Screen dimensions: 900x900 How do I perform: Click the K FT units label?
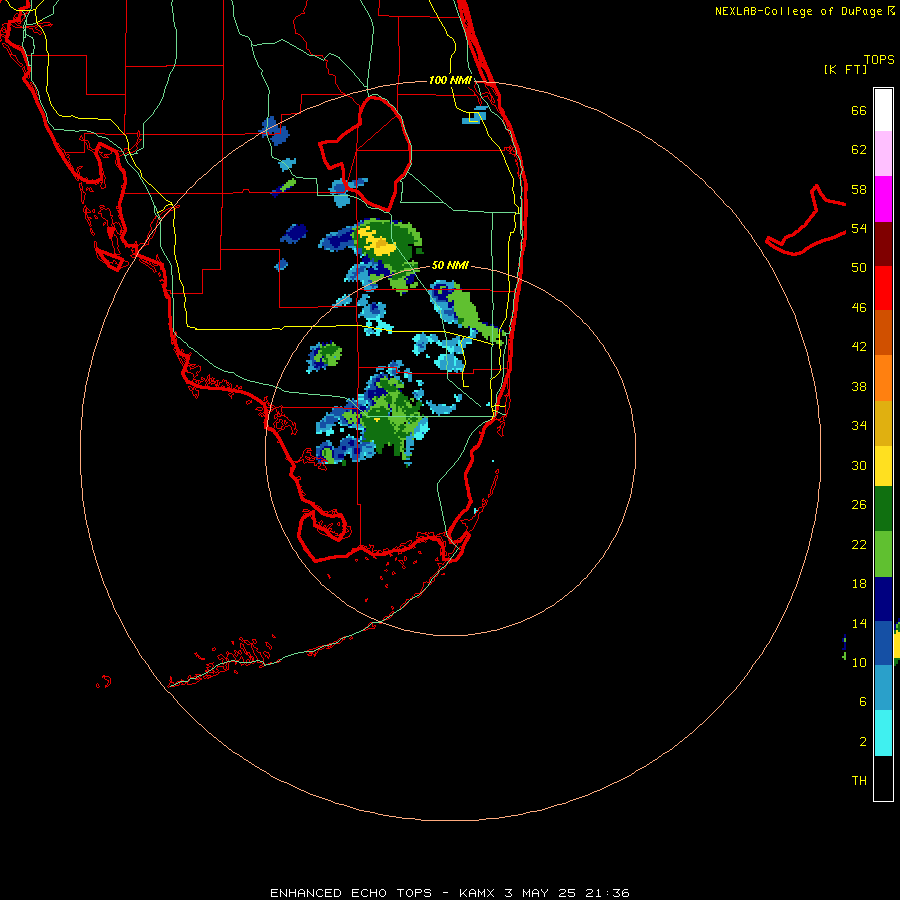[846, 70]
